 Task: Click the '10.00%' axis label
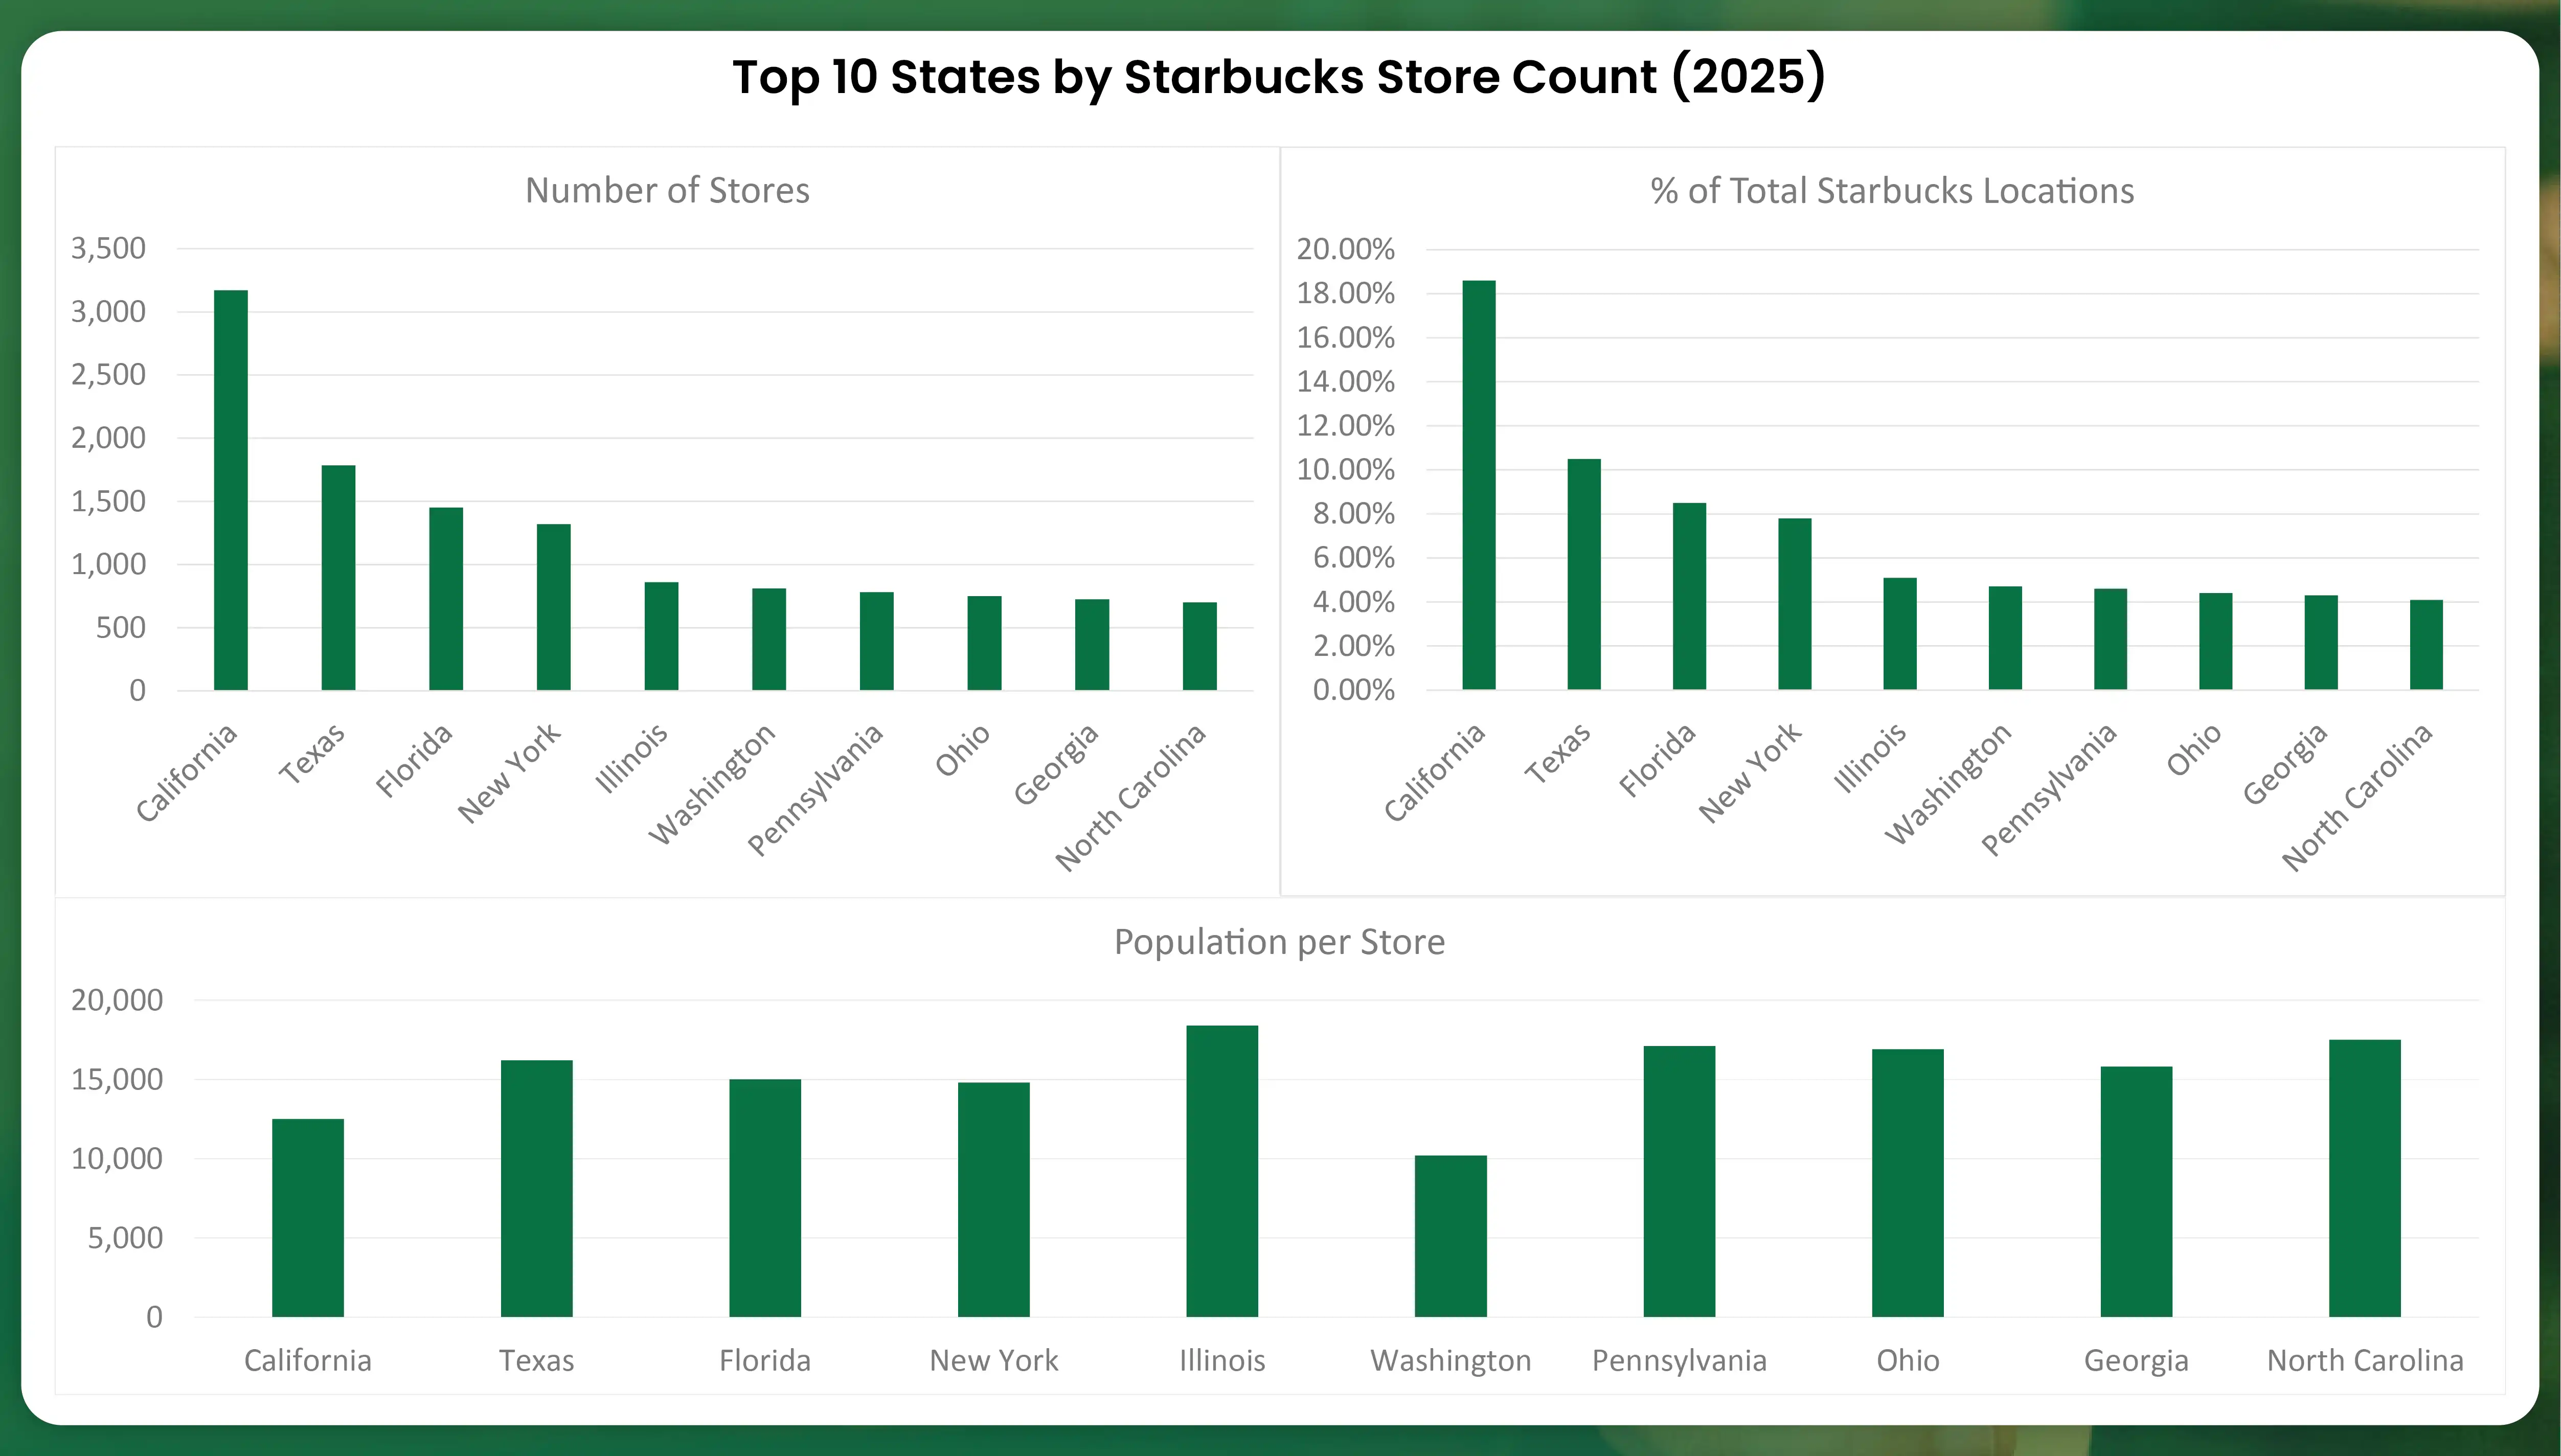pyautogui.click(x=1346, y=469)
